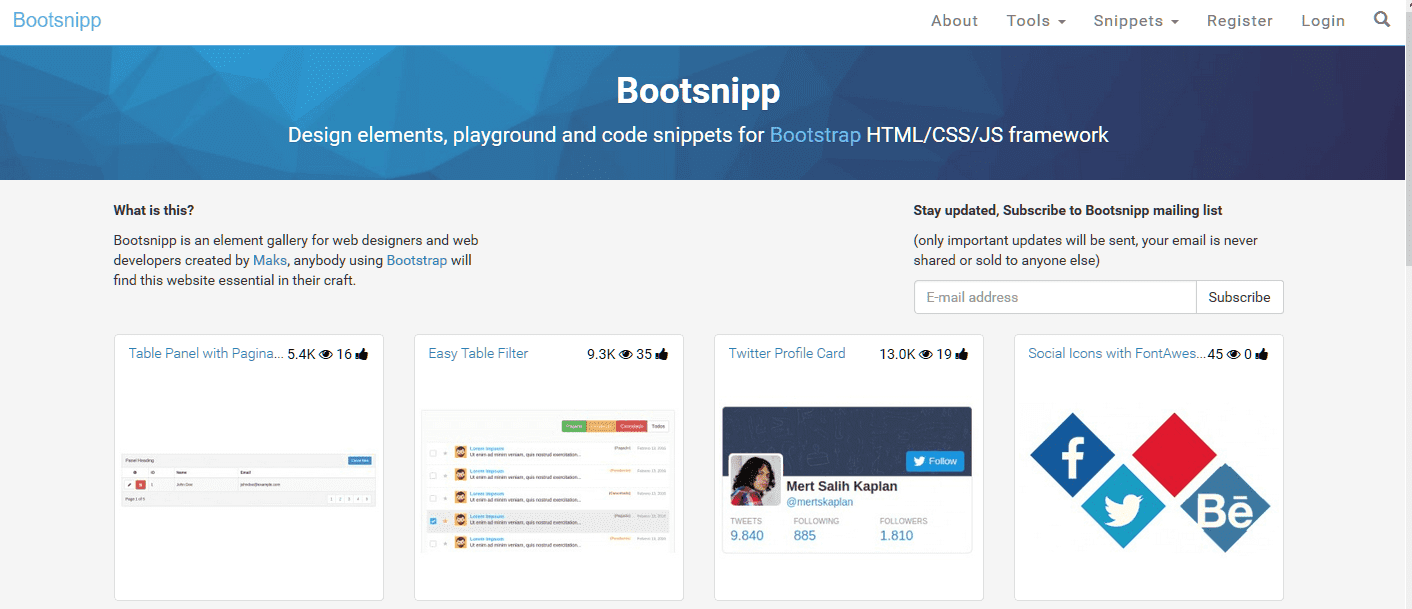The width and height of the screenshot is (1412, 609).
Task: Click the red delete icon in table panel preview
Action: pos(141,484)
